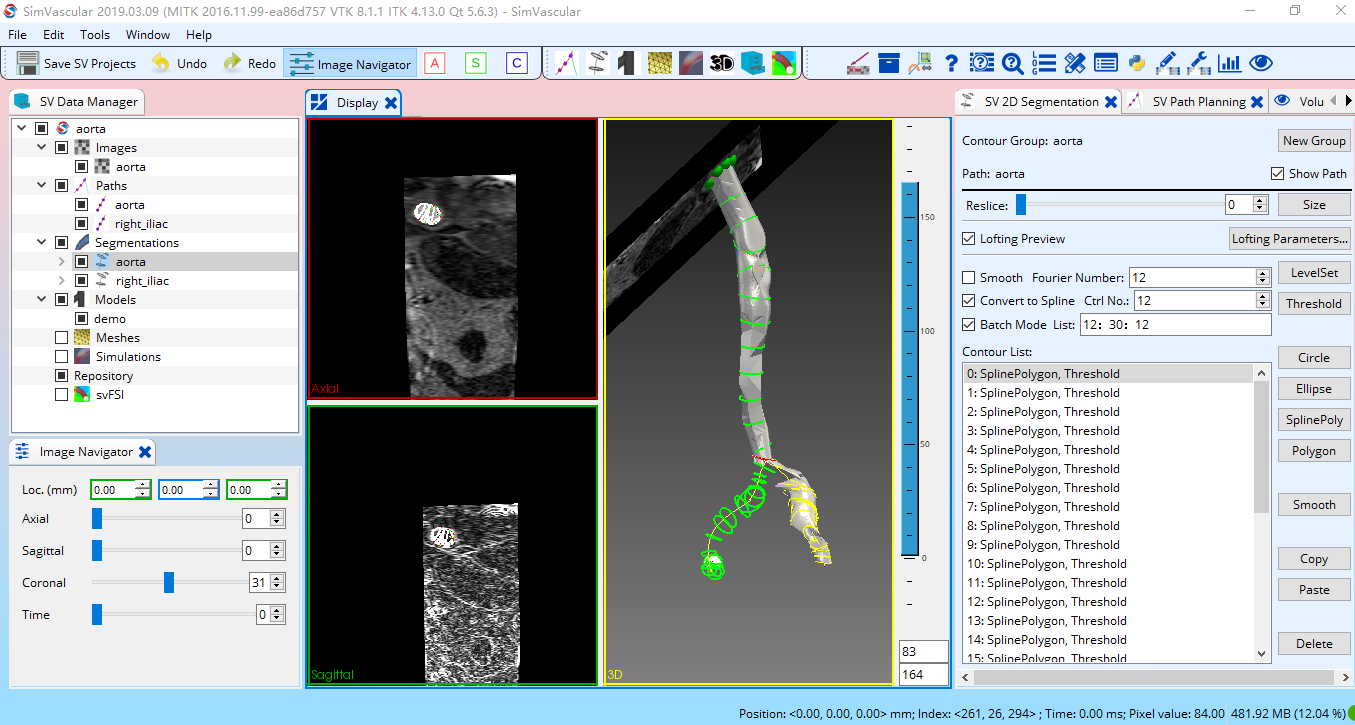Collapse the Models tree node

point(41,300)
